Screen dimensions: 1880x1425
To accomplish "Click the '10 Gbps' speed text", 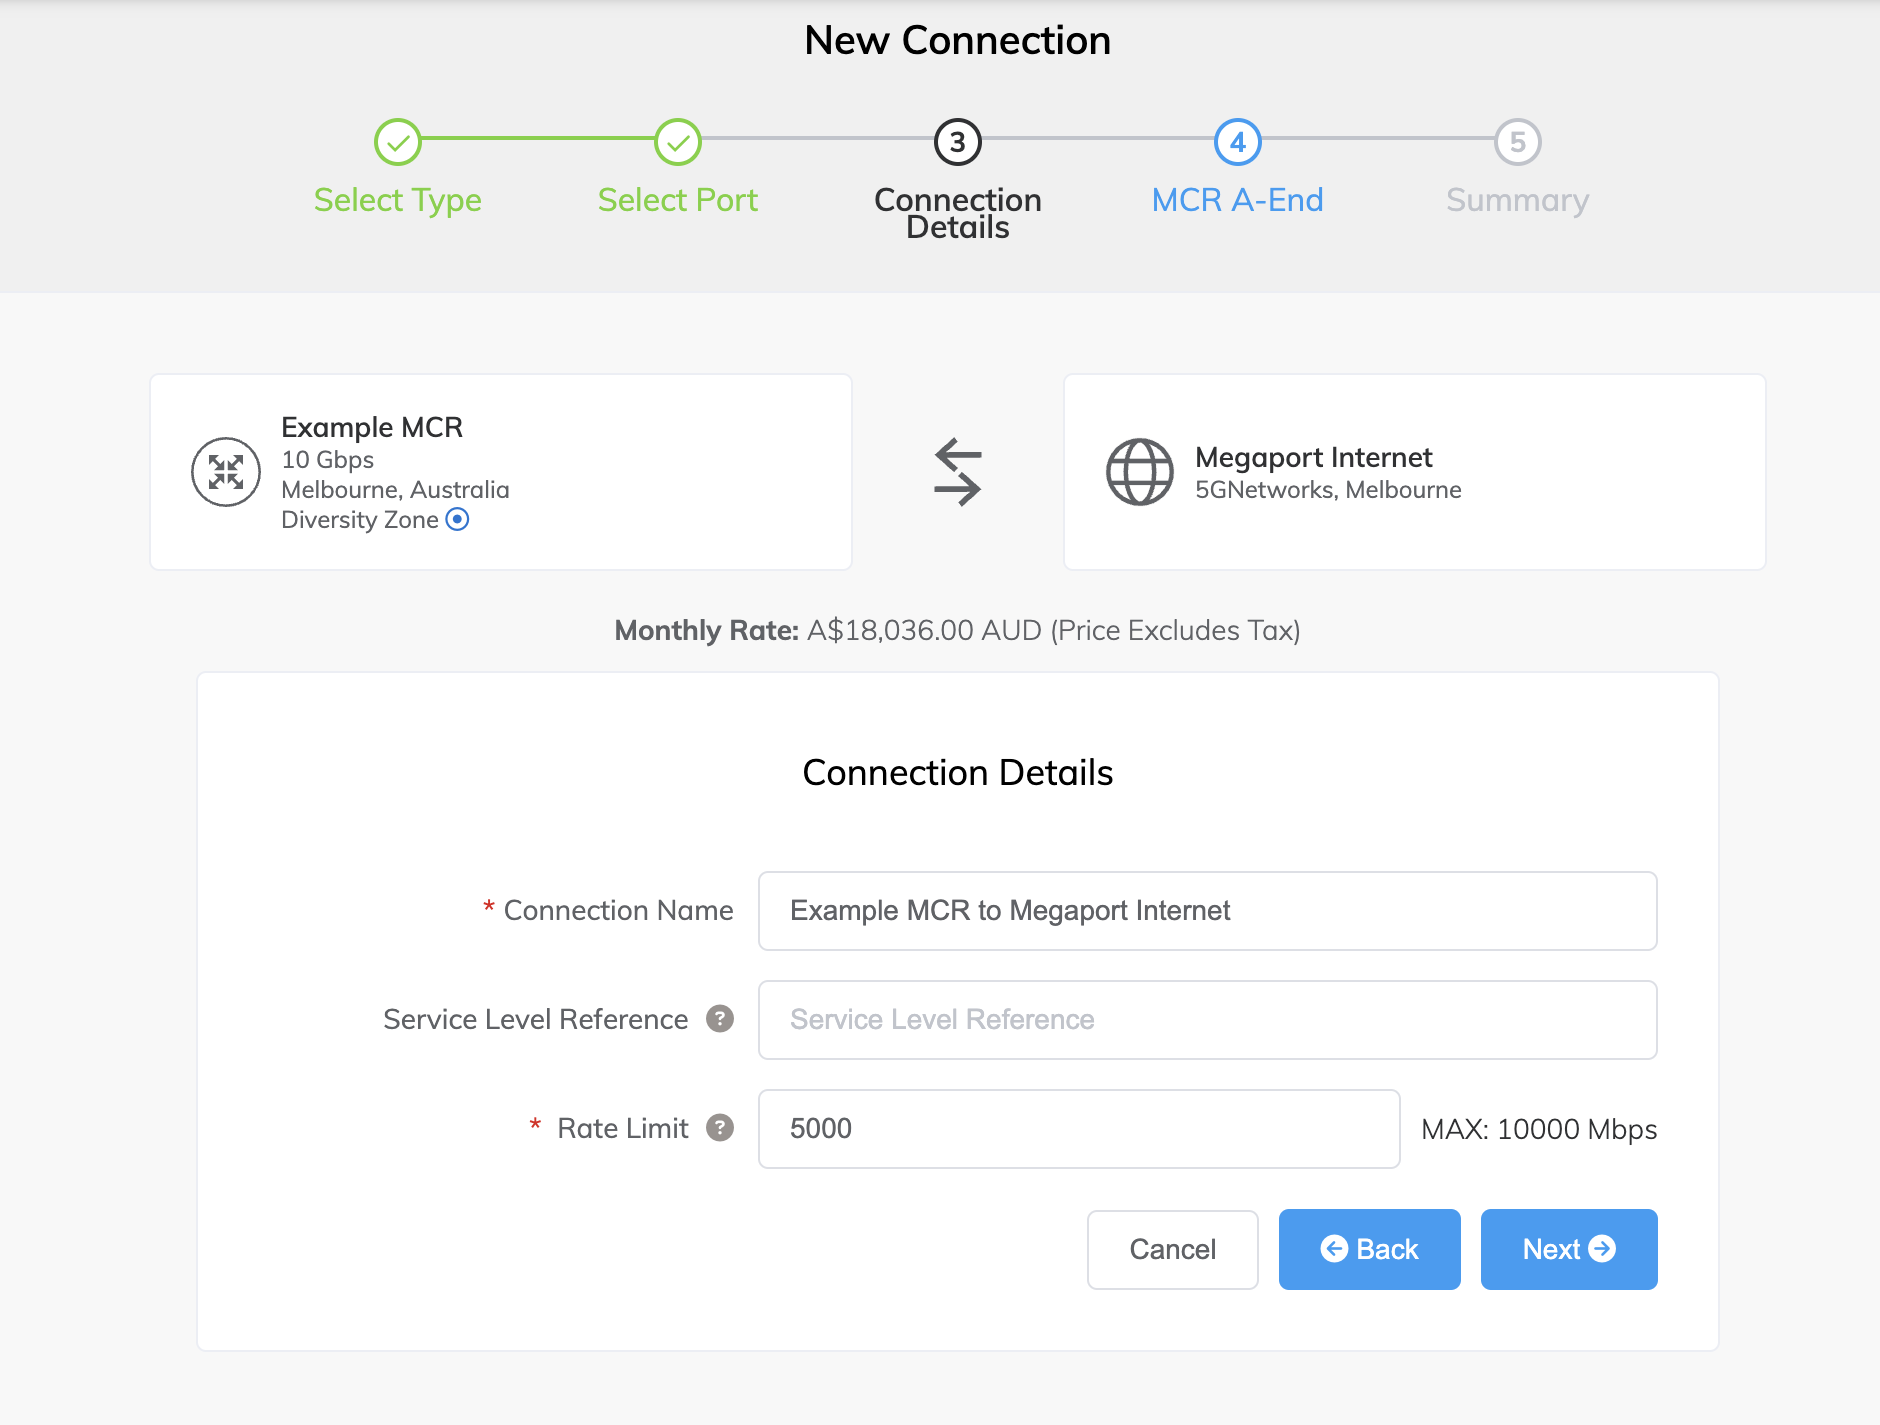I will (x=327, y=460).
